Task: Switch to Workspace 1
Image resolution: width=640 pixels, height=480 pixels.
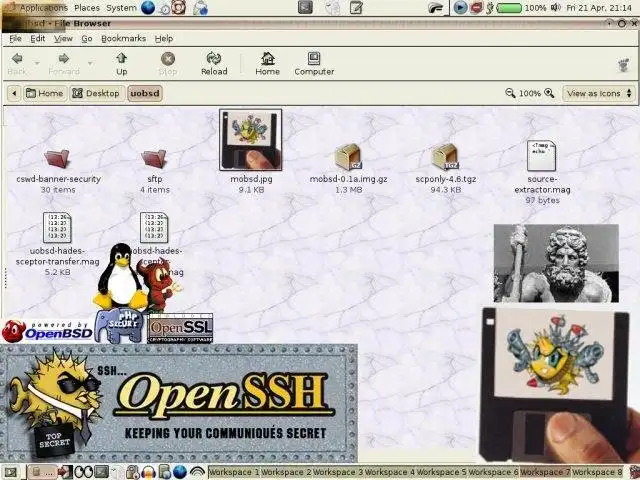Action: click(x=234, y=472)
